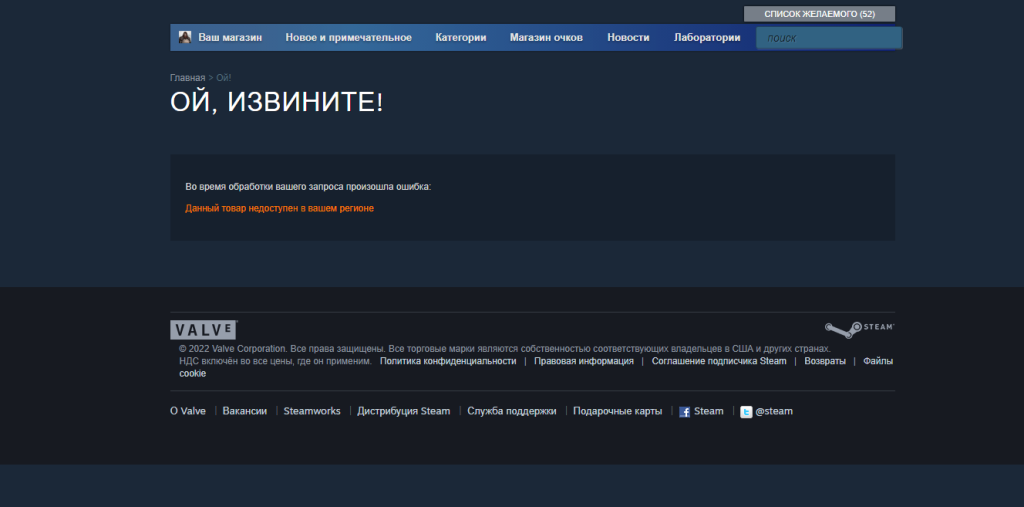Open the Вакансии footer link
This screenshot has height=507, width=1024.
click(x=245, y=411)
